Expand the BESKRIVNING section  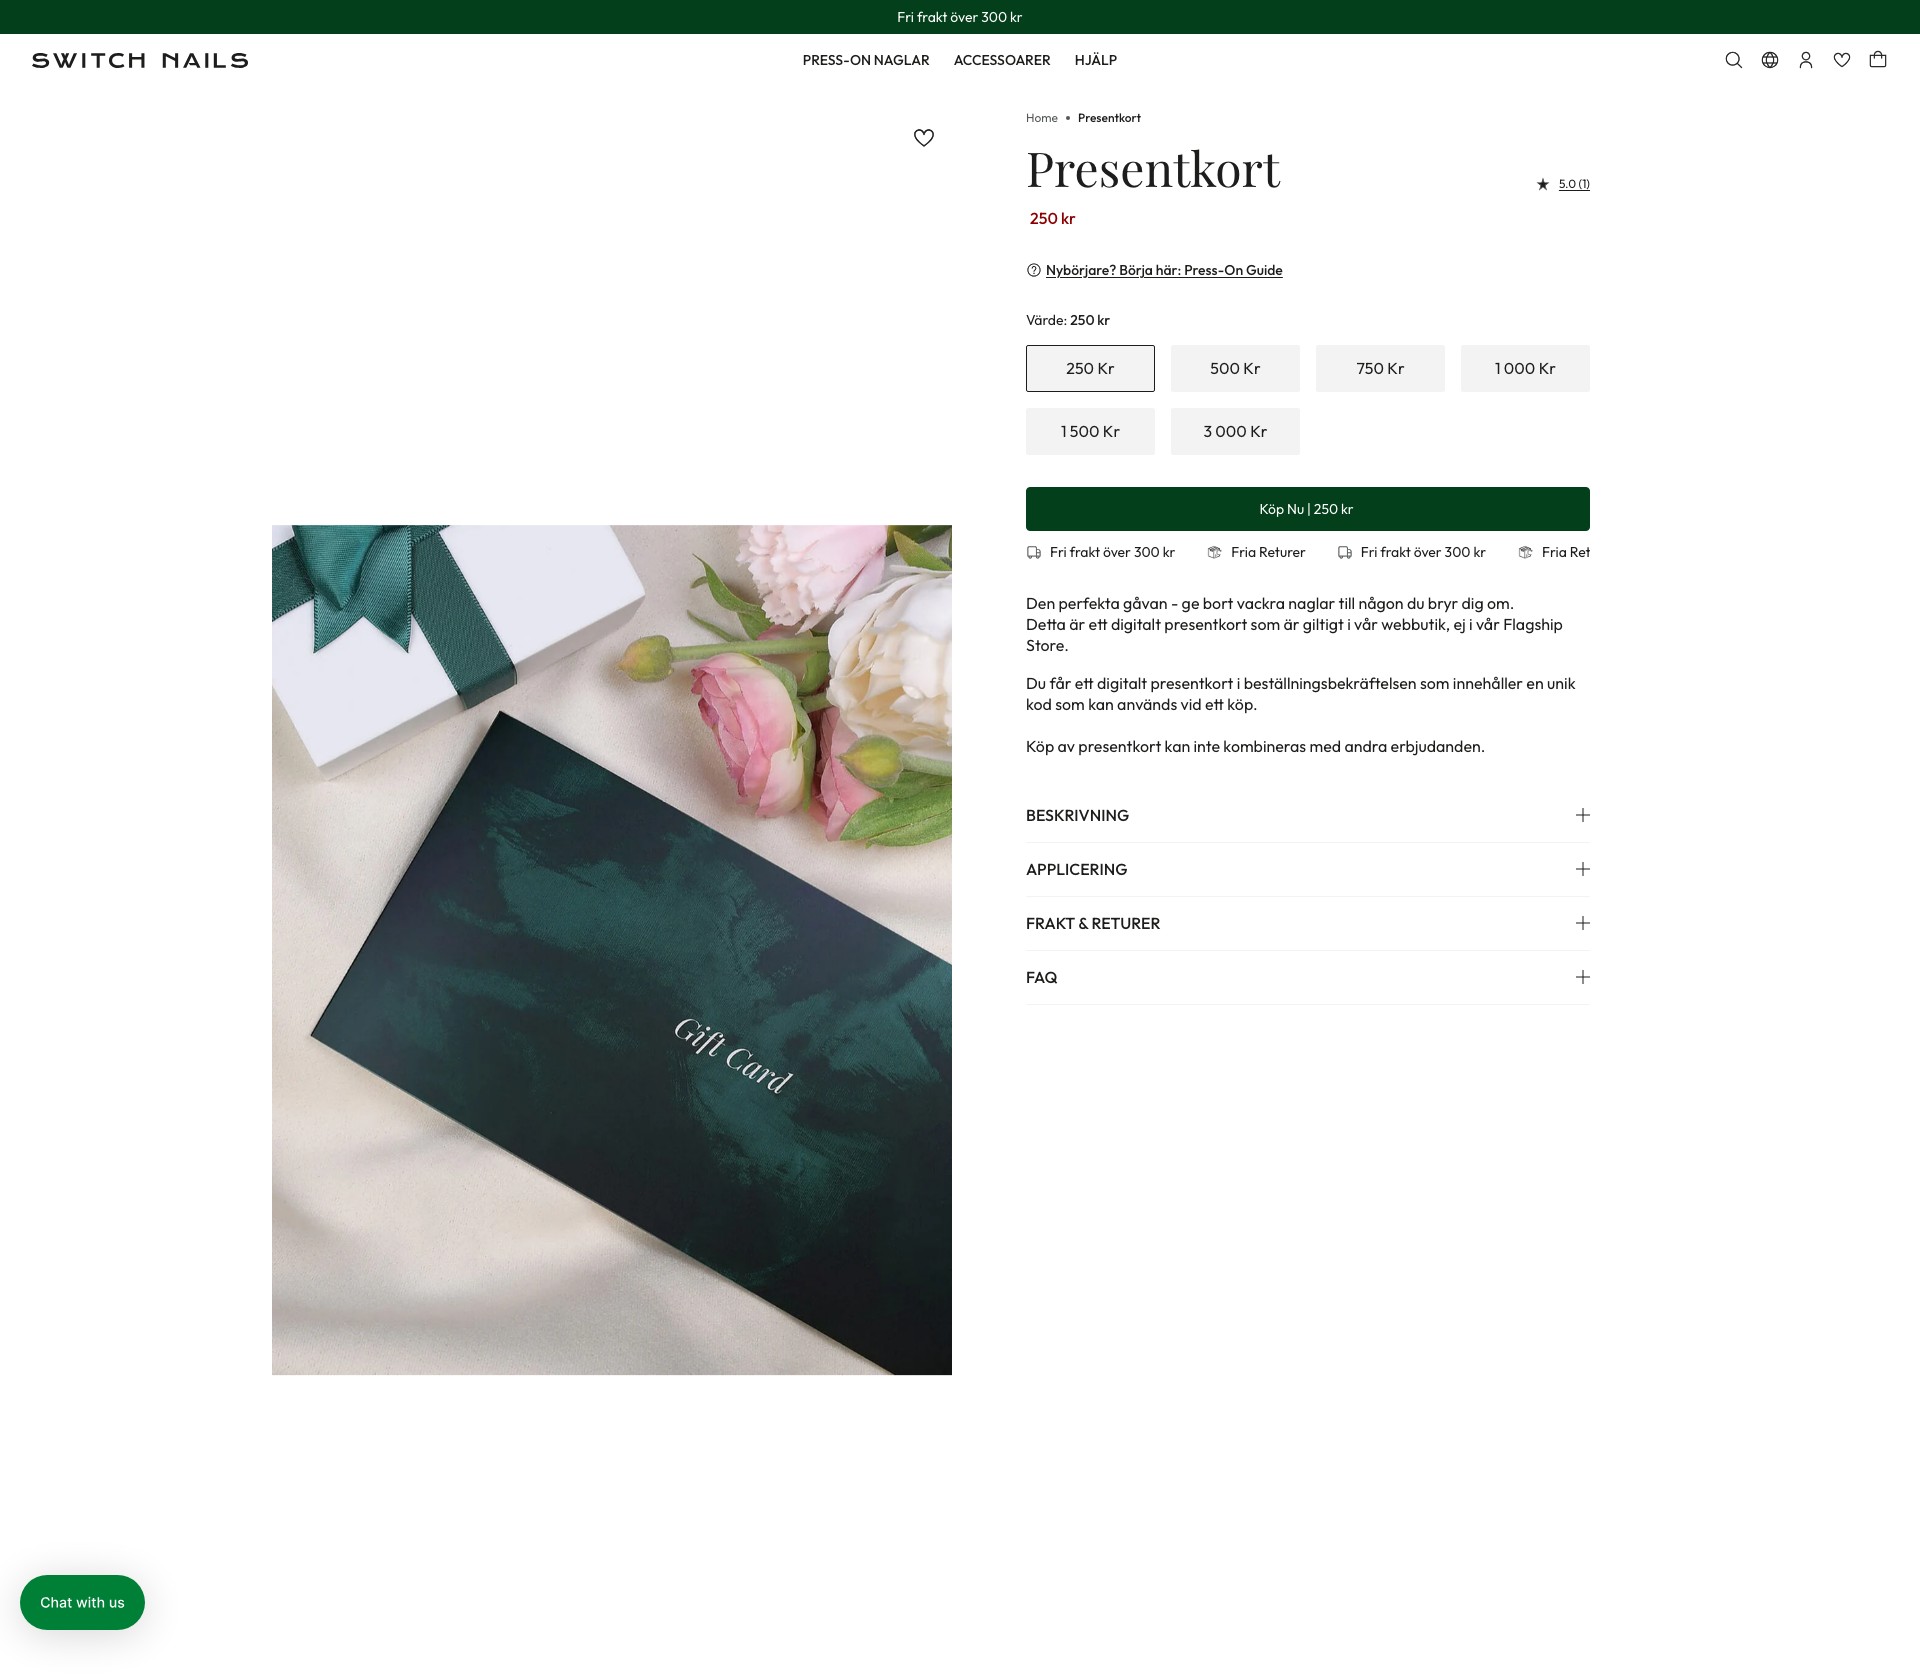1308,815
